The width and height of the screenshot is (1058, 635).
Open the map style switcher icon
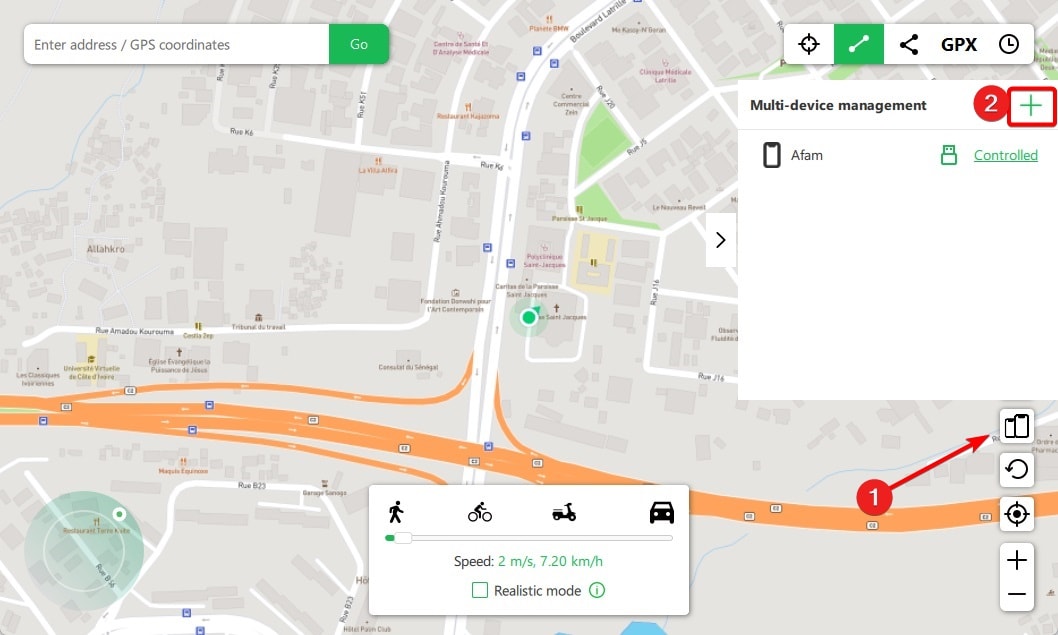pos(1016,426)
